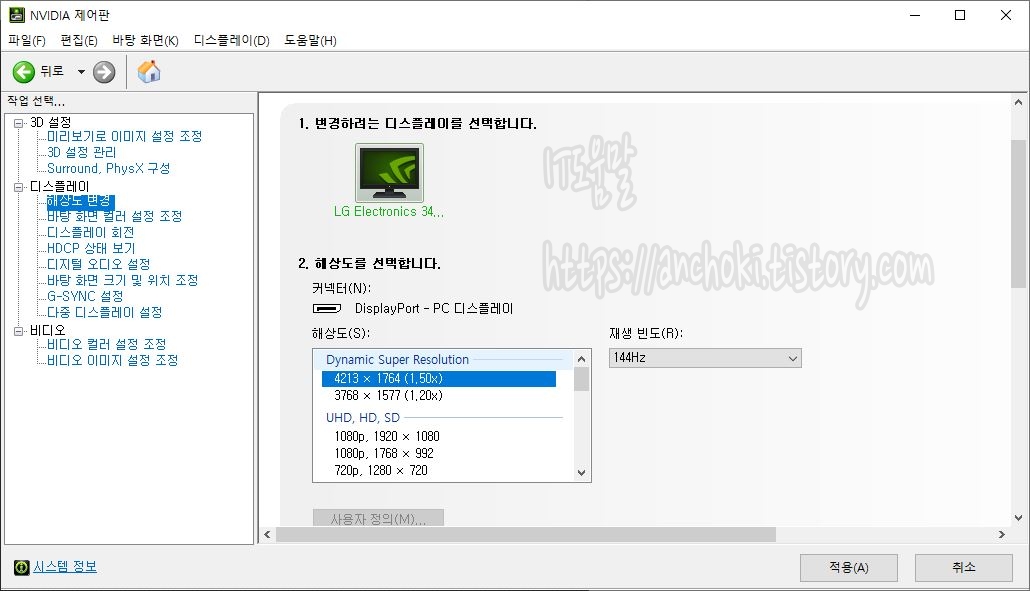Click main panel vertical scroll down arrow
This screenshot has width=1030, height=591.
pyautogui.click(x=1018, y=517)
